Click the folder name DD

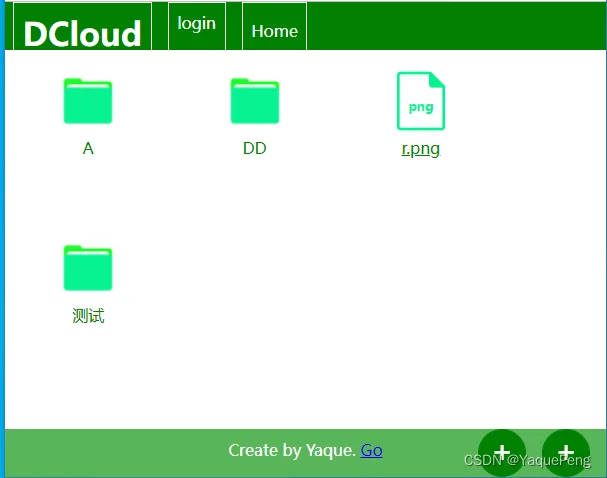[255, 148]
